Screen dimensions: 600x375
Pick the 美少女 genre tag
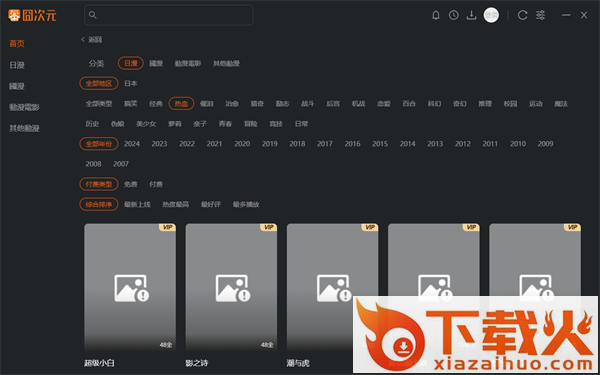click(x=146, y=124)
